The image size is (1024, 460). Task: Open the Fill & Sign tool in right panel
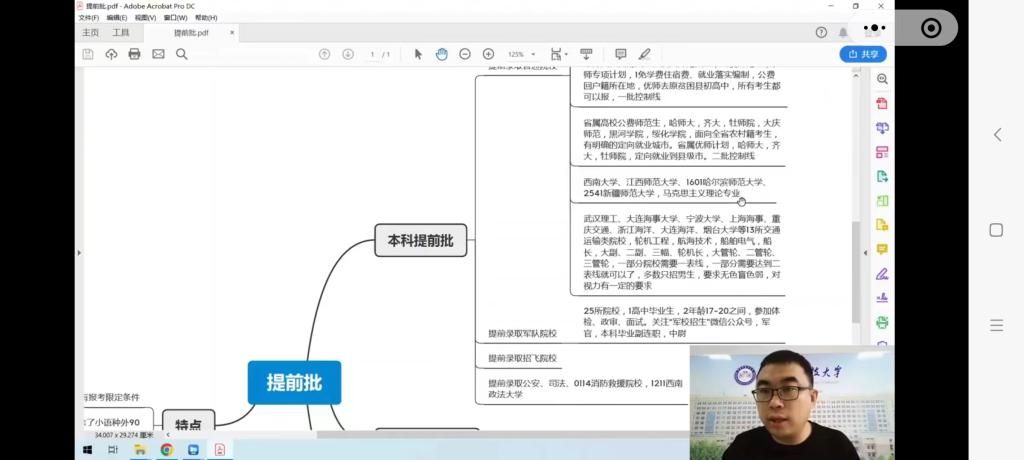point(882,274)
